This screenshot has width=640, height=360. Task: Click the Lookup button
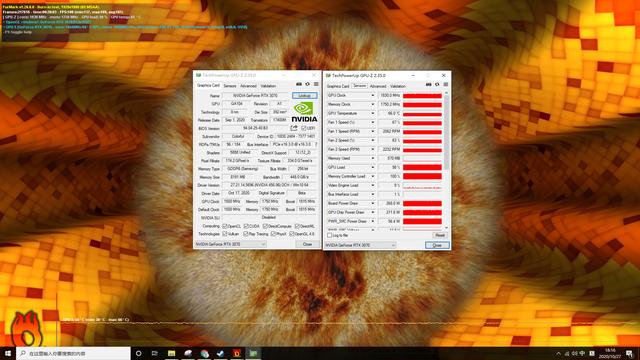click(304, 96)
